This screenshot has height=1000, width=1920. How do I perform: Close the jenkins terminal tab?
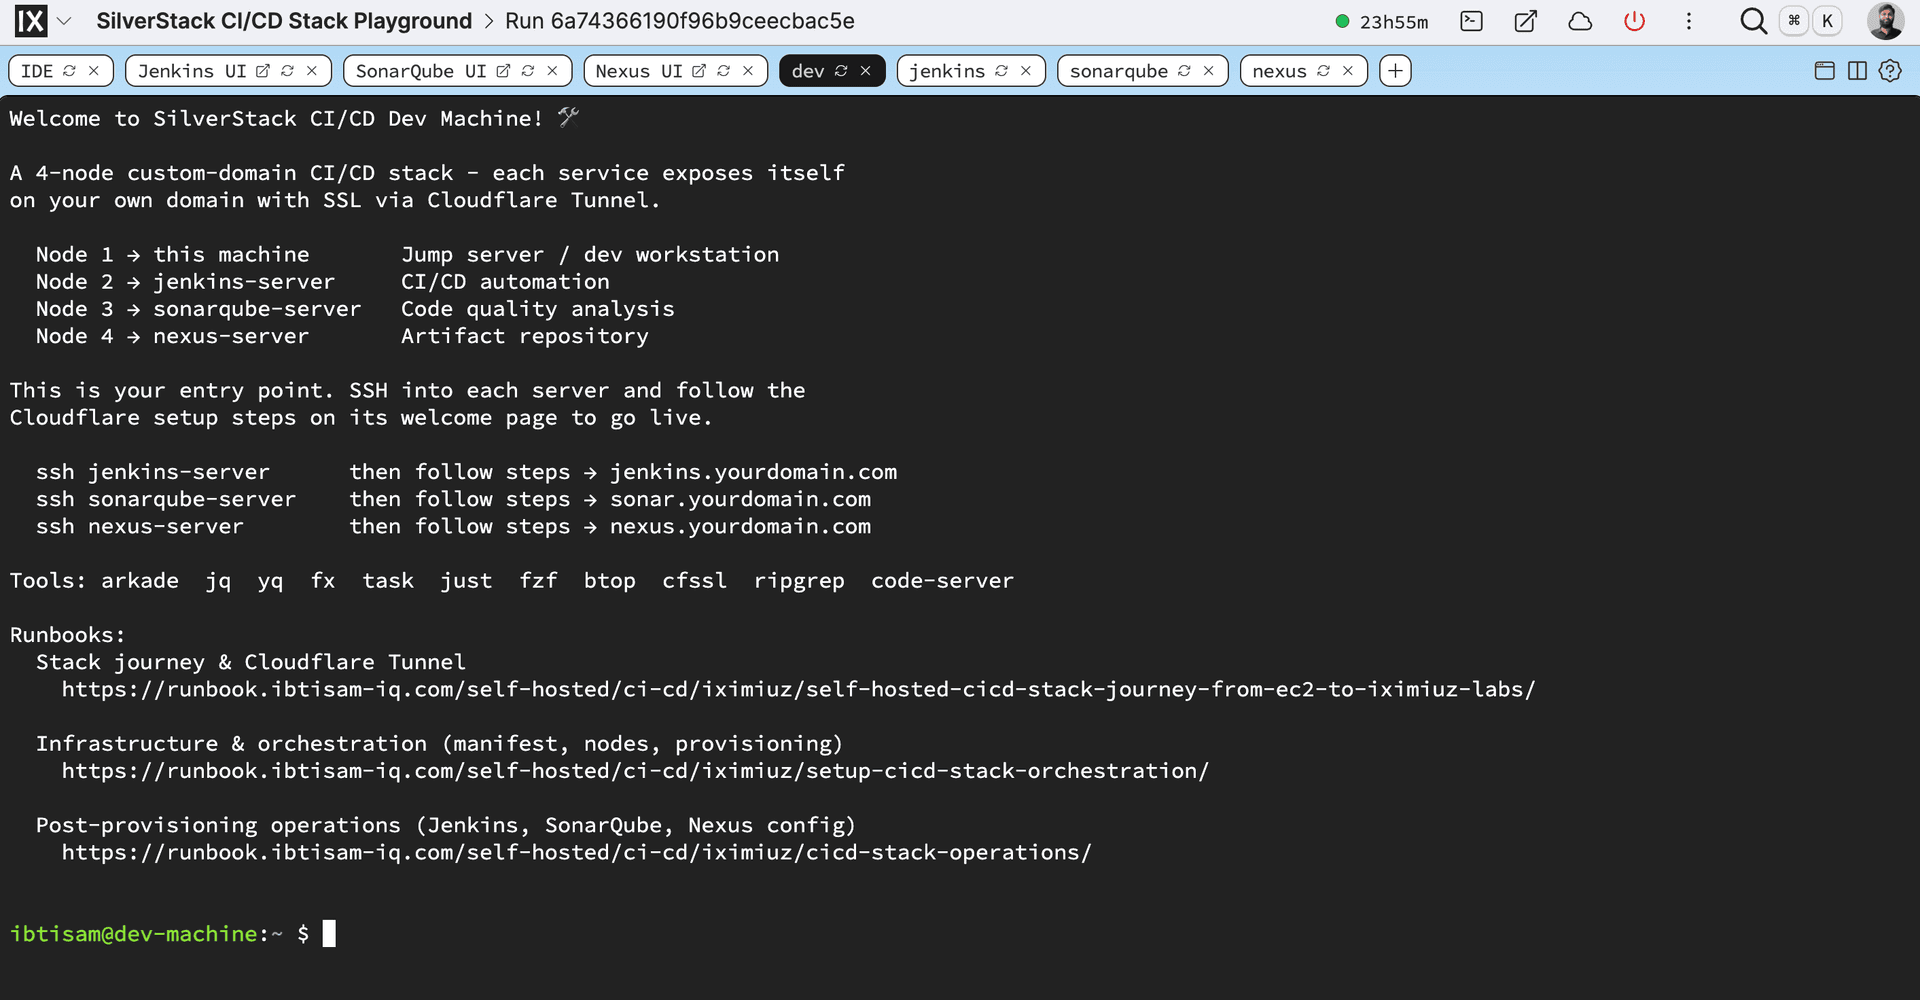pos(1026,71)
